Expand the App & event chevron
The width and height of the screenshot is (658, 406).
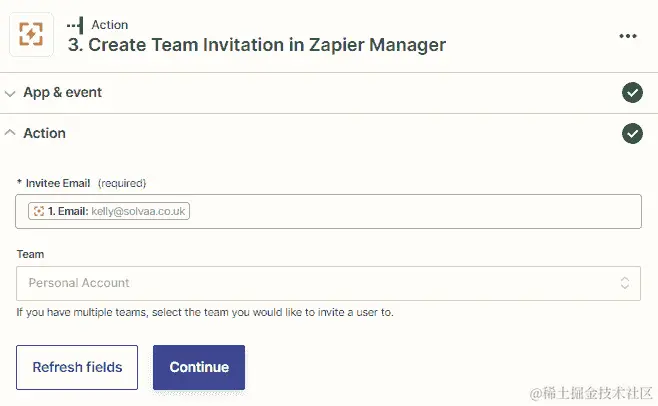point(10,93)
